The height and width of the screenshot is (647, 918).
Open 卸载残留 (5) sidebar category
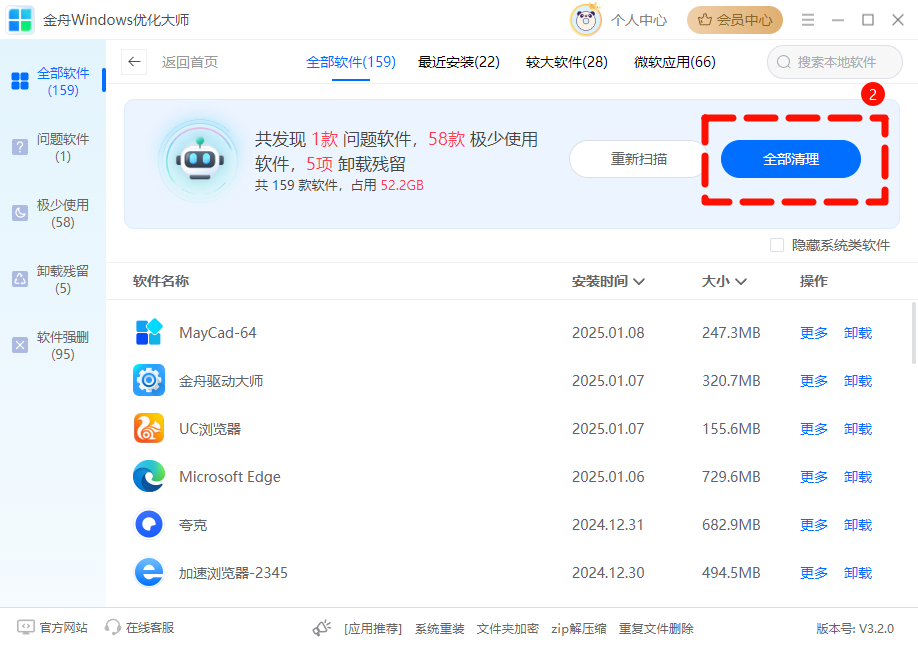(x=52, y=279)
